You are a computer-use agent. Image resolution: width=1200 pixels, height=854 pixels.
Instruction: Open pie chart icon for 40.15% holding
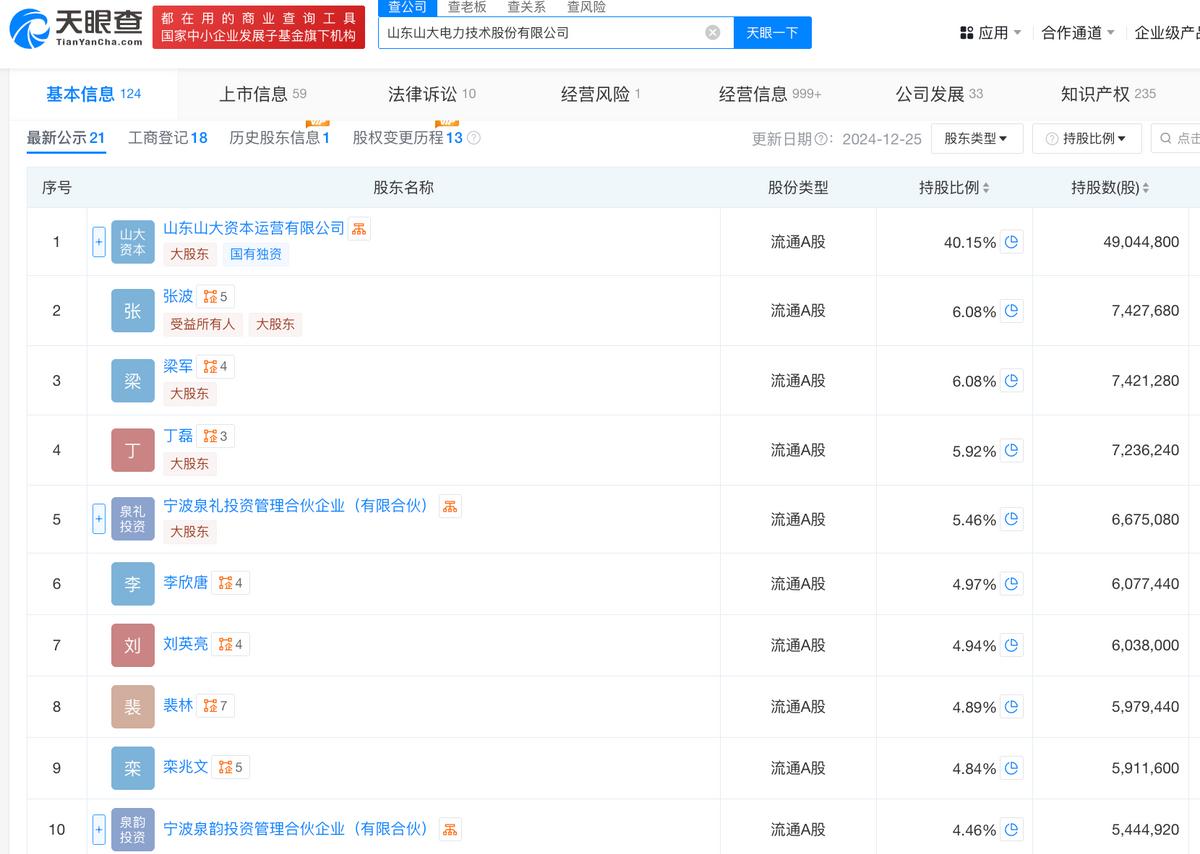click(1011, 242)
